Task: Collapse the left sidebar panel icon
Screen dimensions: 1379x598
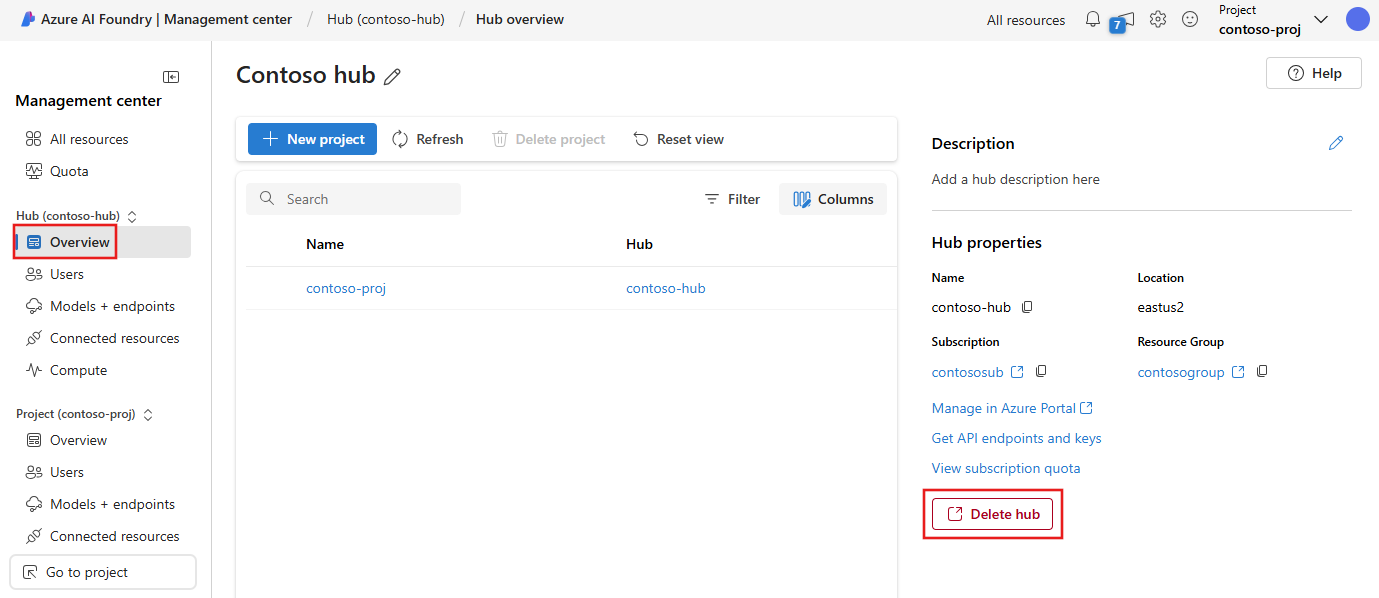Action: point(171,77)
